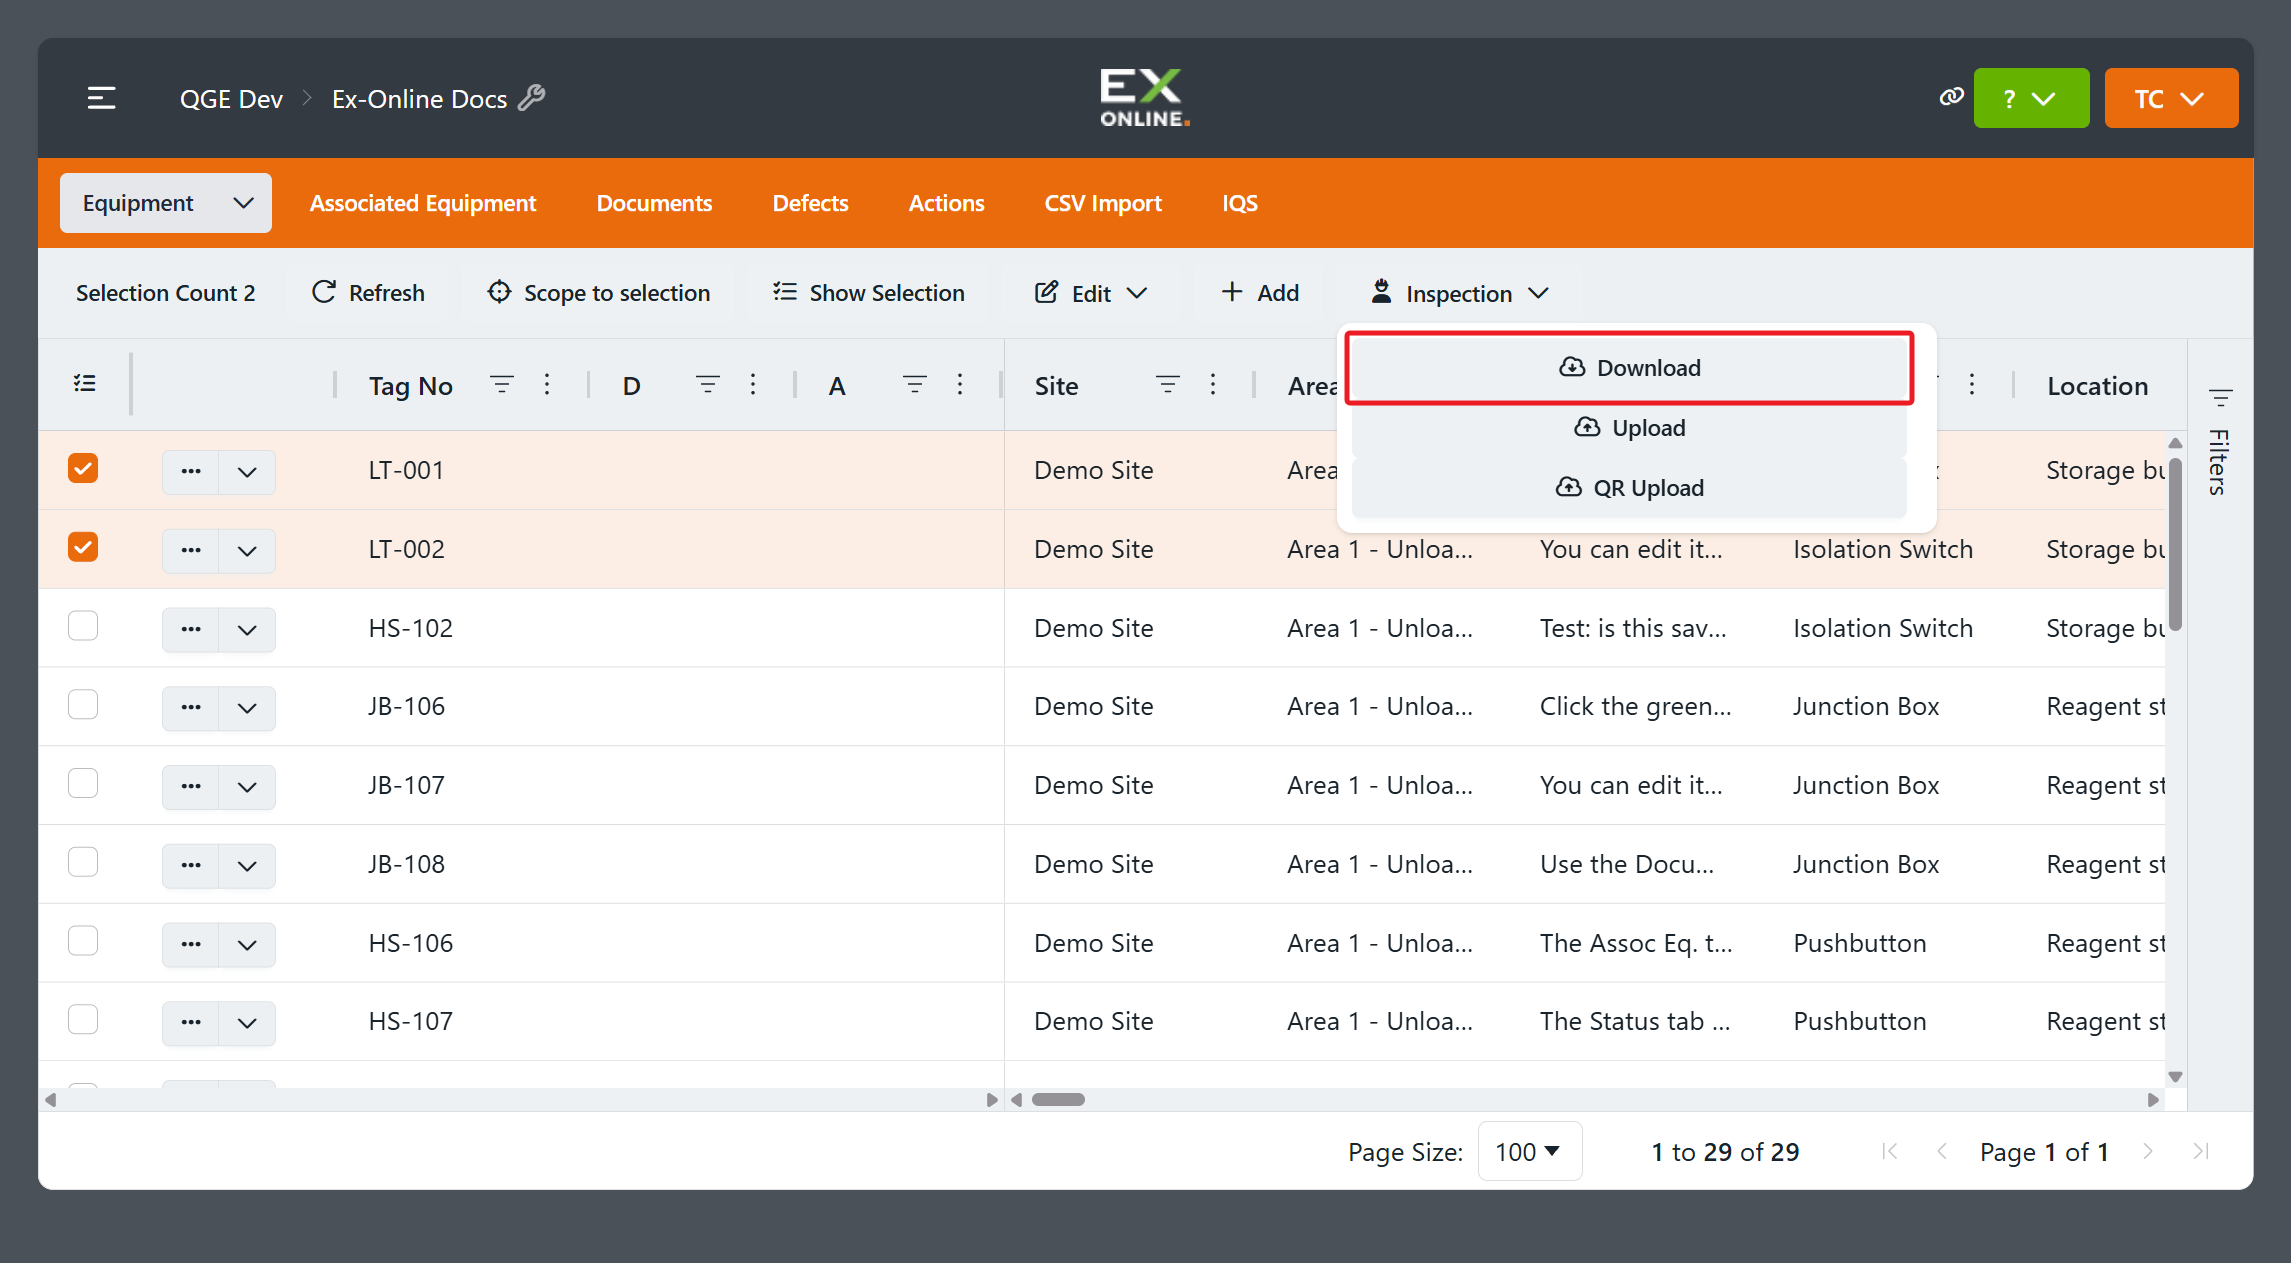Click the EX Online logo
Screen dimensions: 2291x1263
[1145, 97]
